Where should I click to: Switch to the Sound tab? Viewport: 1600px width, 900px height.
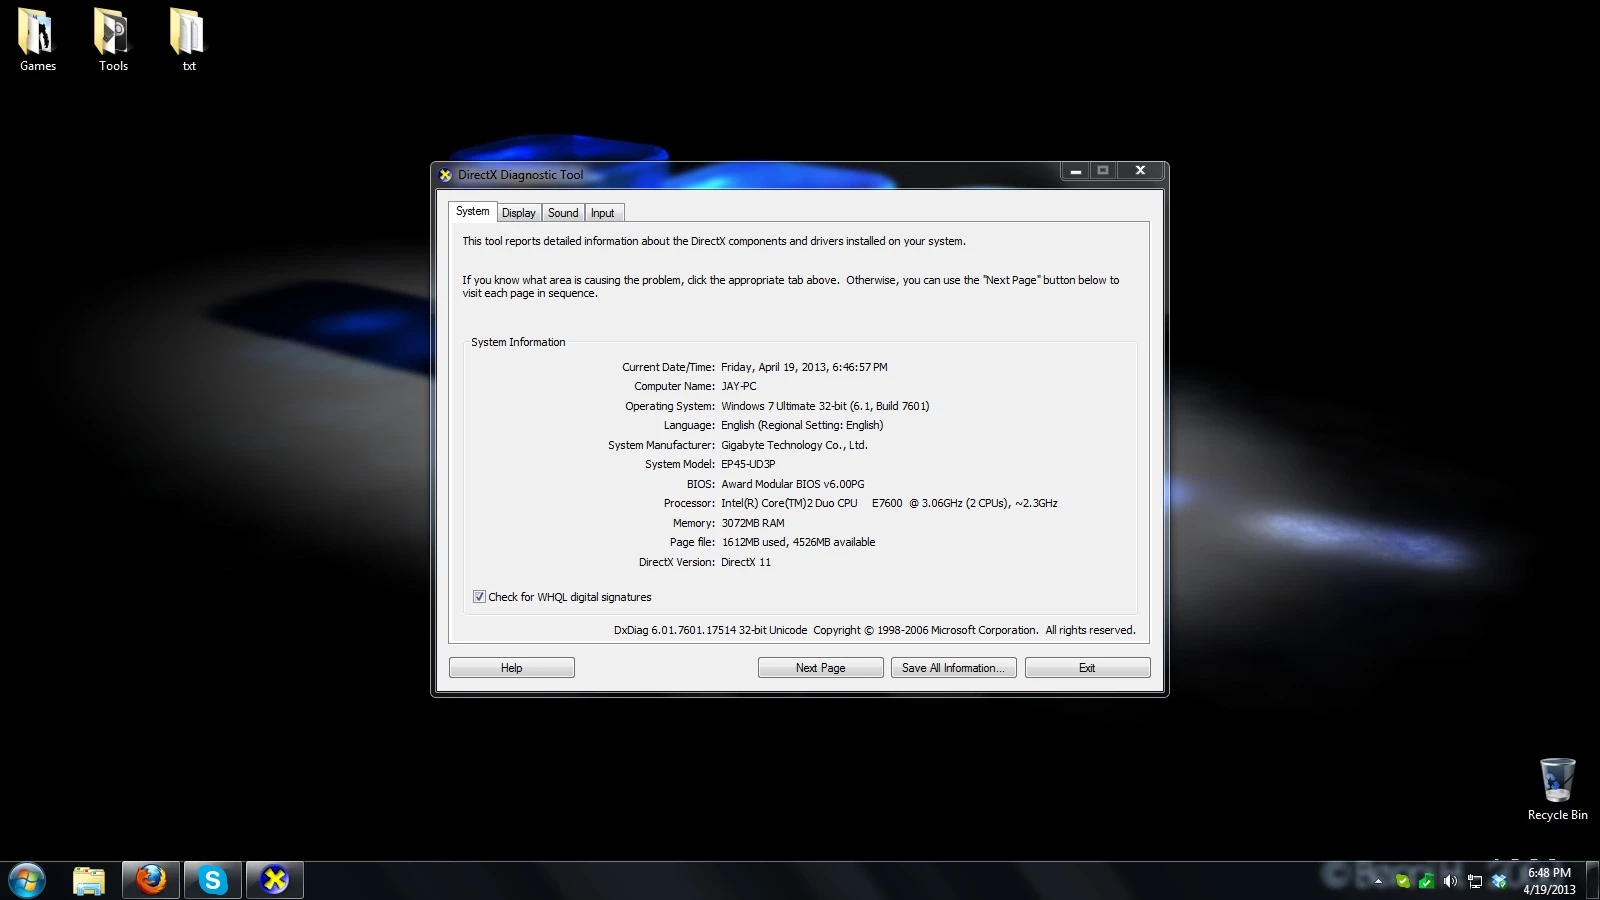[563, 213]
